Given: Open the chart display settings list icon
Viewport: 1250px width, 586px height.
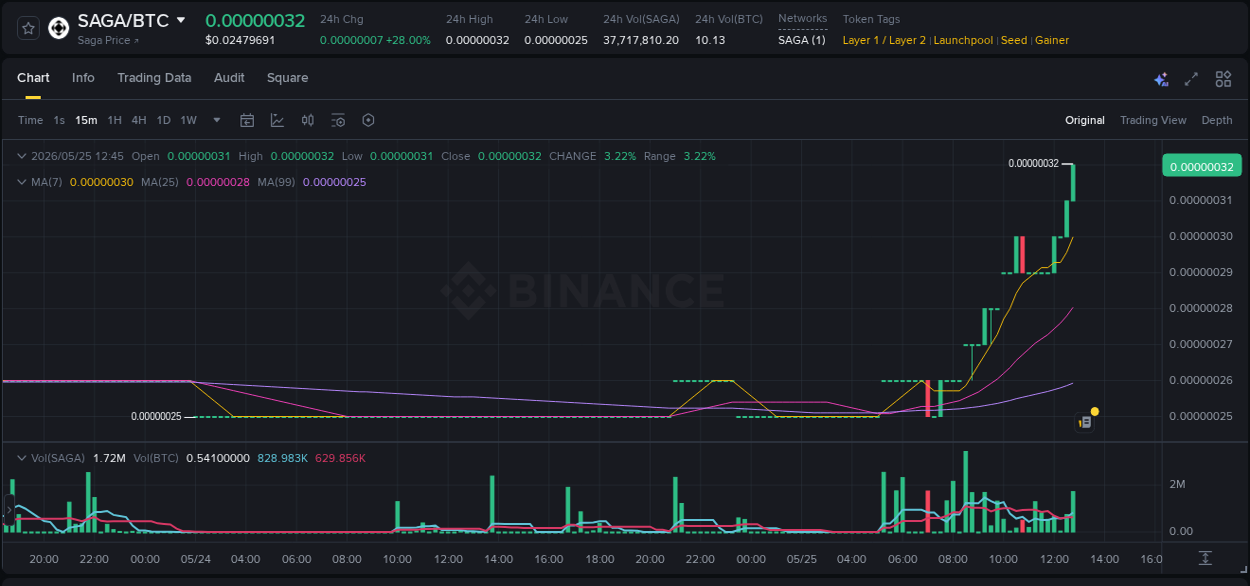Looking at the screenshot, I should tap(338, 120).
